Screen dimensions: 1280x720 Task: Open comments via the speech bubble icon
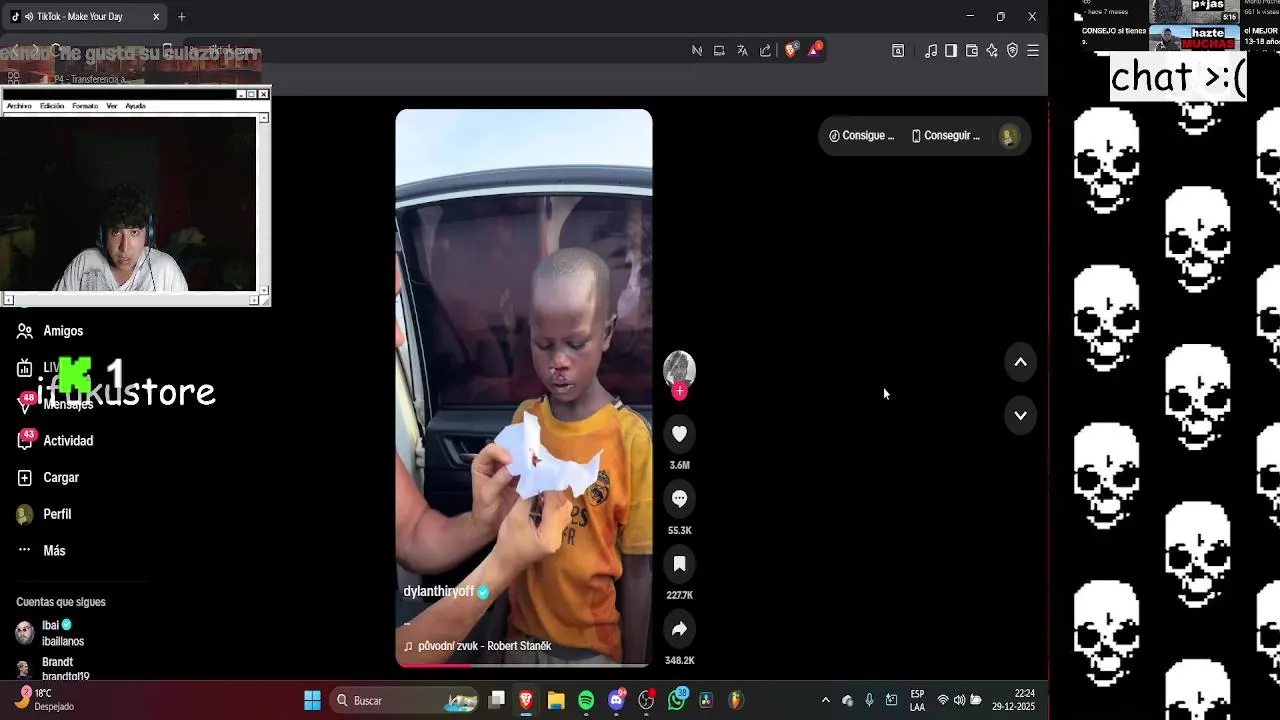[x=679, y=499]
